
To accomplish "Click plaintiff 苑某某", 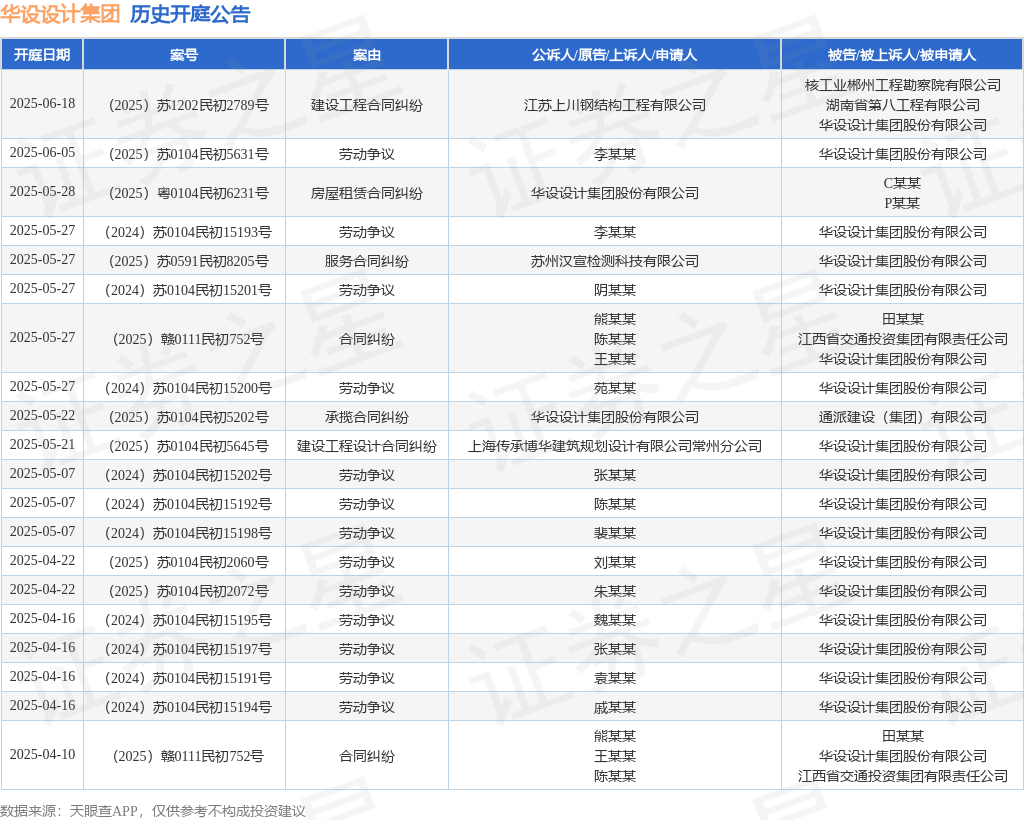I will click(615, 388).
